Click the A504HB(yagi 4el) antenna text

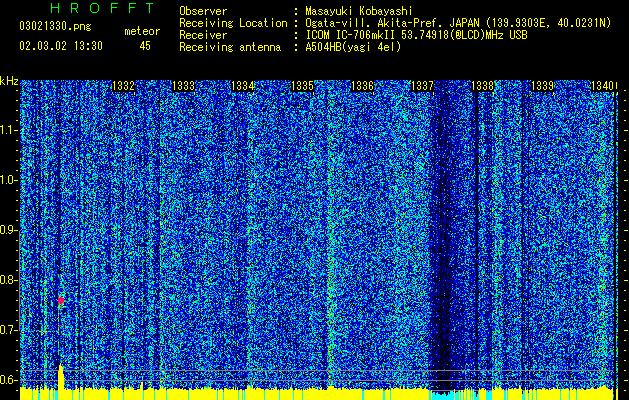click(353, 47)
